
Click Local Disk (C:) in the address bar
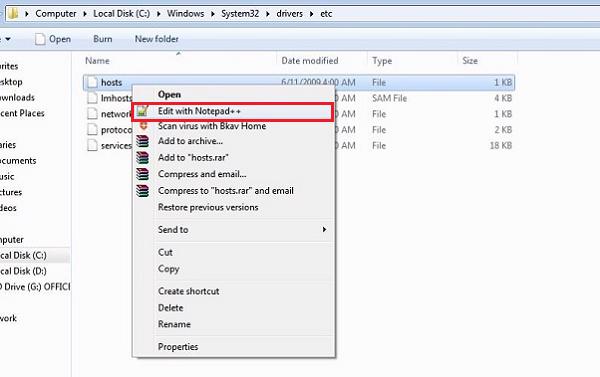tap(122, 13)
